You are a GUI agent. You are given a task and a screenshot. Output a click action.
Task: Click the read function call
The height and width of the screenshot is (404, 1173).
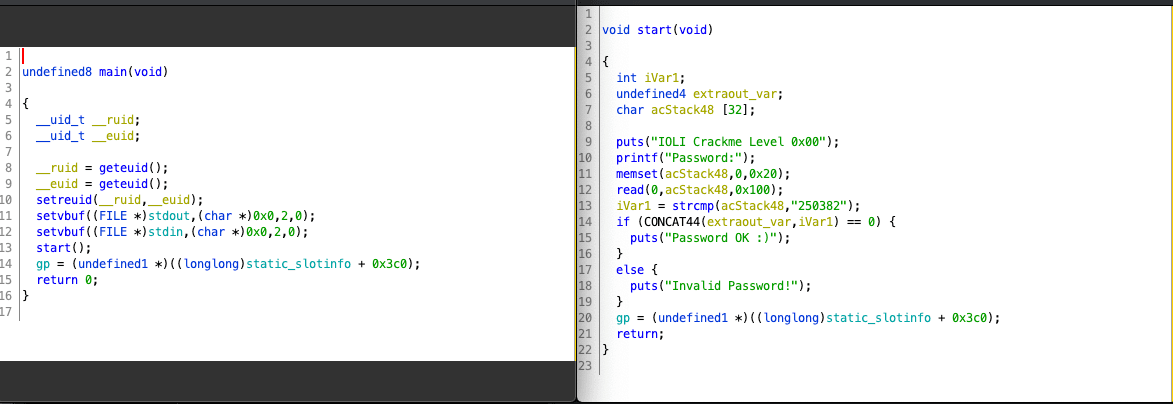630,190
